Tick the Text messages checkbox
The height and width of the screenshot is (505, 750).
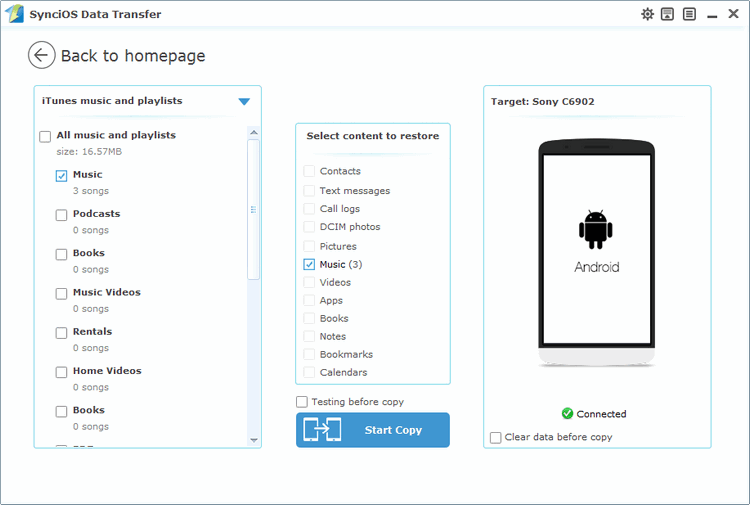(x=309, y=191)
